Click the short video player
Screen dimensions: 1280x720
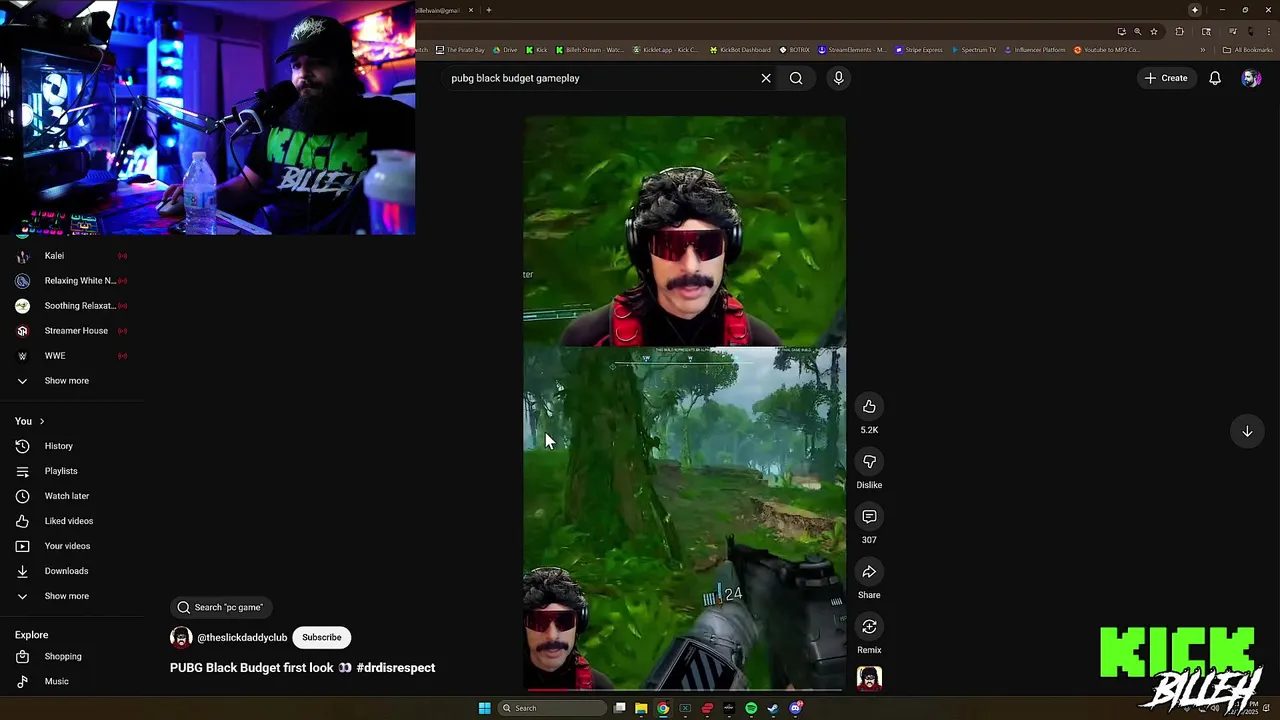(x=684, y=403)
